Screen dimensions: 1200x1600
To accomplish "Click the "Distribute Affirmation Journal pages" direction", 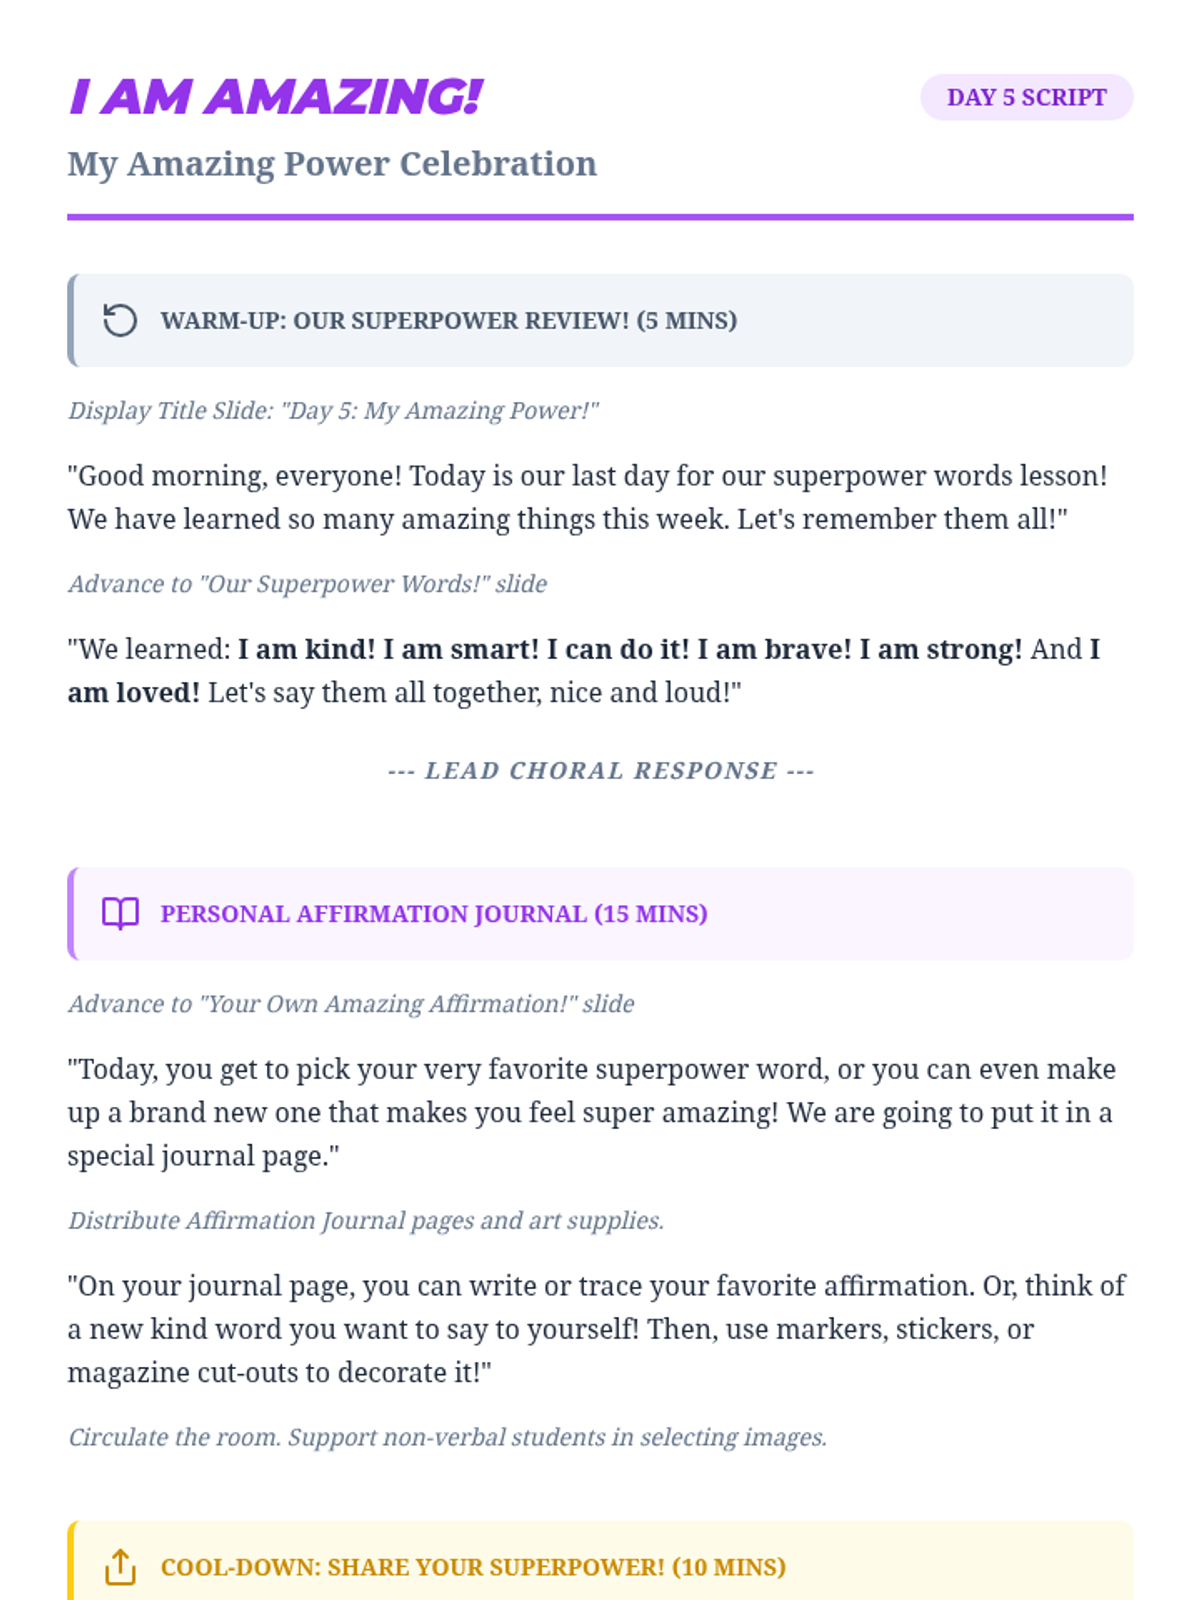I will pos(366,1221).
